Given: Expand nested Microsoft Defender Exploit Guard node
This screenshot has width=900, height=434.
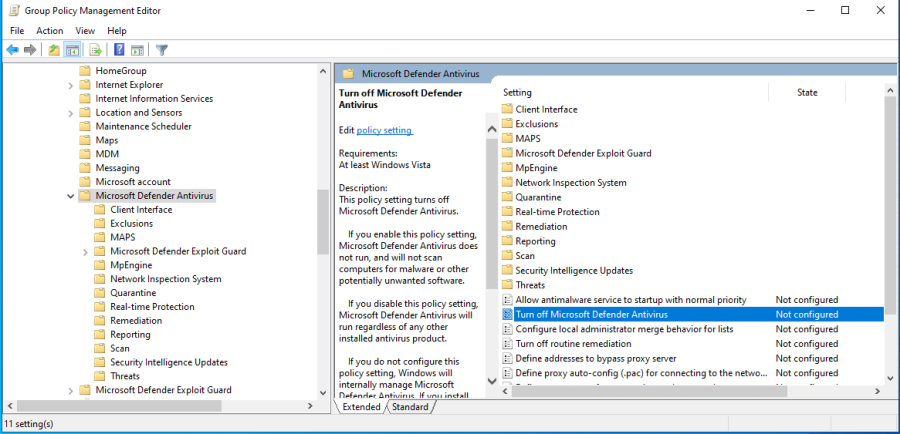Looking at the screenshot, I should point(85,252).
